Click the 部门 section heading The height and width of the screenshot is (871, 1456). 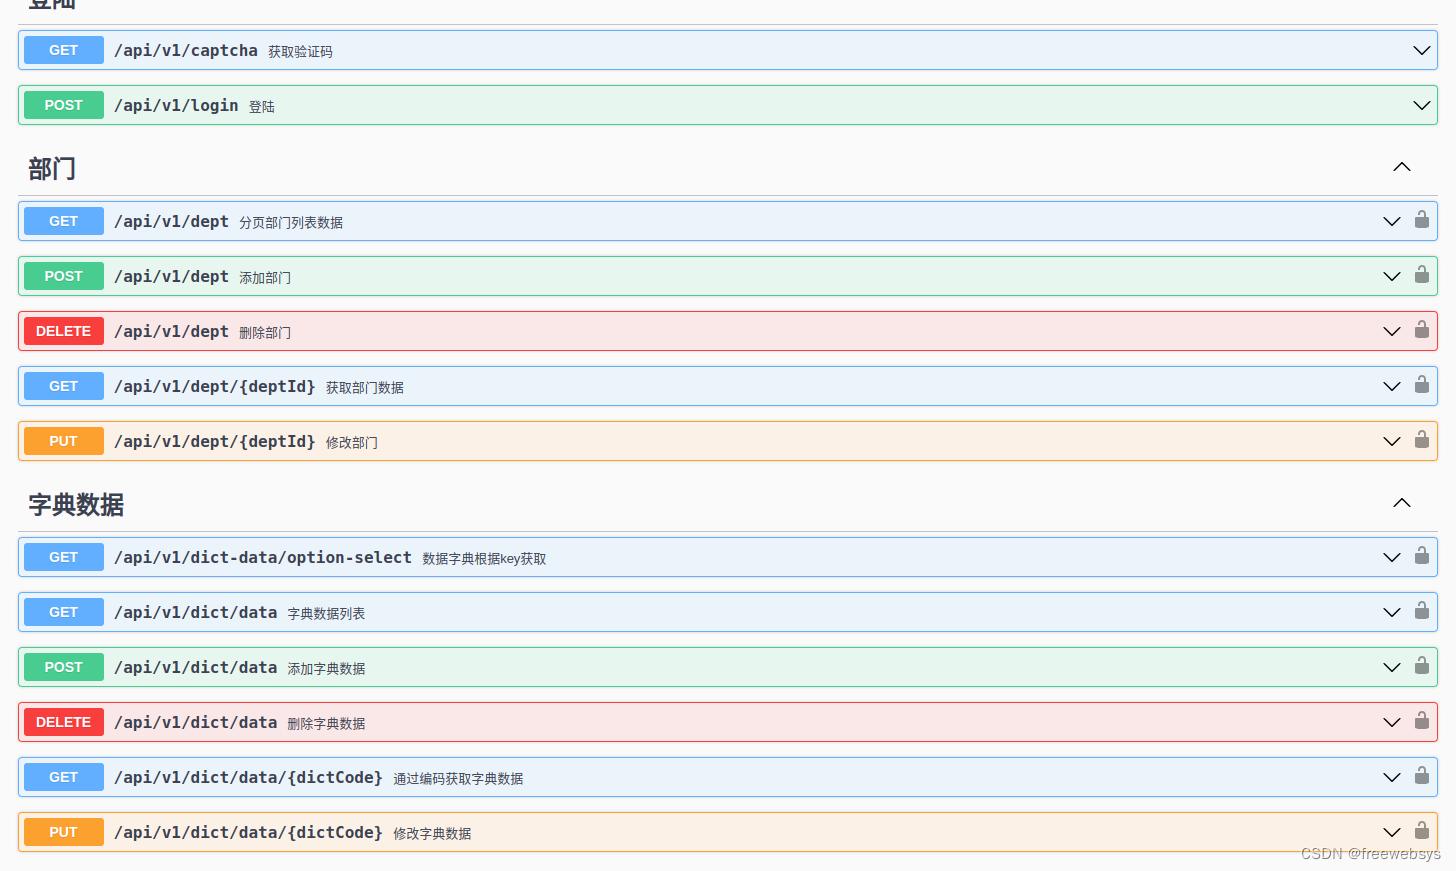pyautogui.click(x=52, y=169)
